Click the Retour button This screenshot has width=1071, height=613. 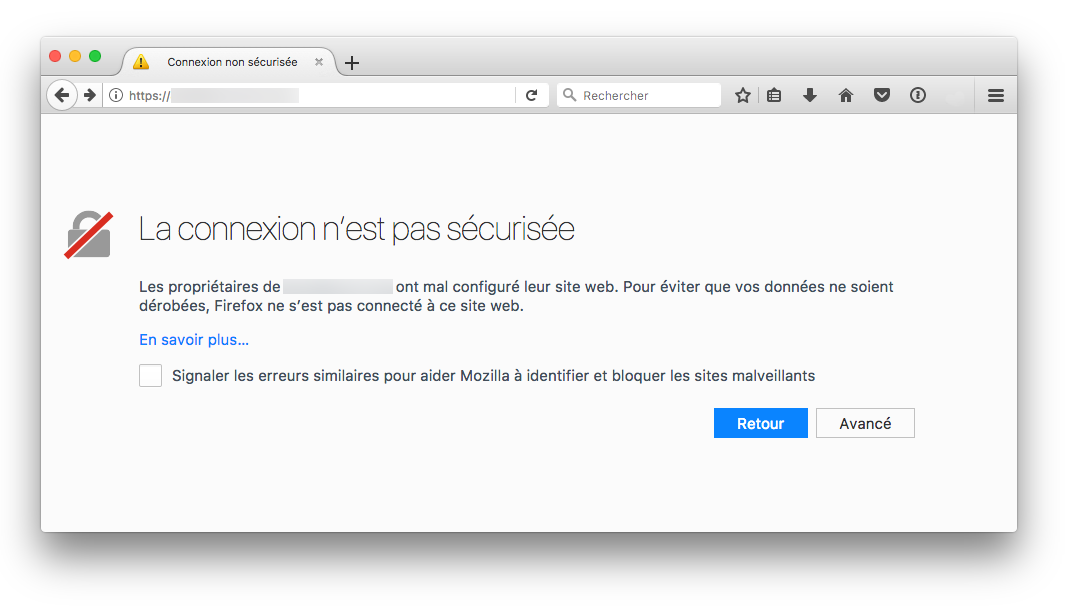[x=760, y=423]
